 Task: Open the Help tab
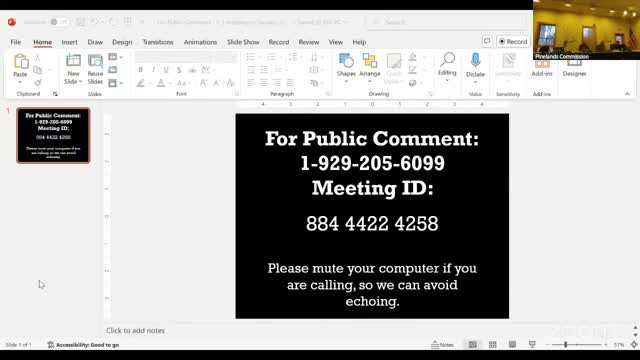(x=359, y=42)
